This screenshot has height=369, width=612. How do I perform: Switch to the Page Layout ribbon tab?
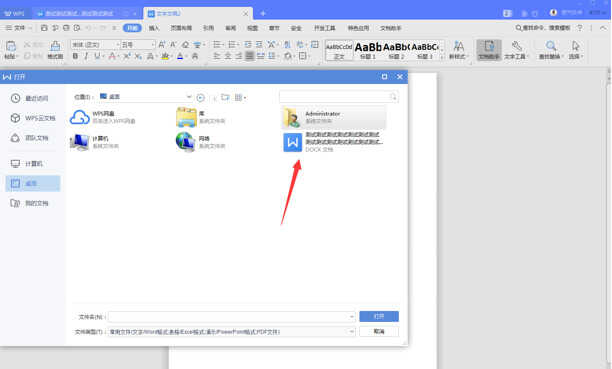click(181, 28)
